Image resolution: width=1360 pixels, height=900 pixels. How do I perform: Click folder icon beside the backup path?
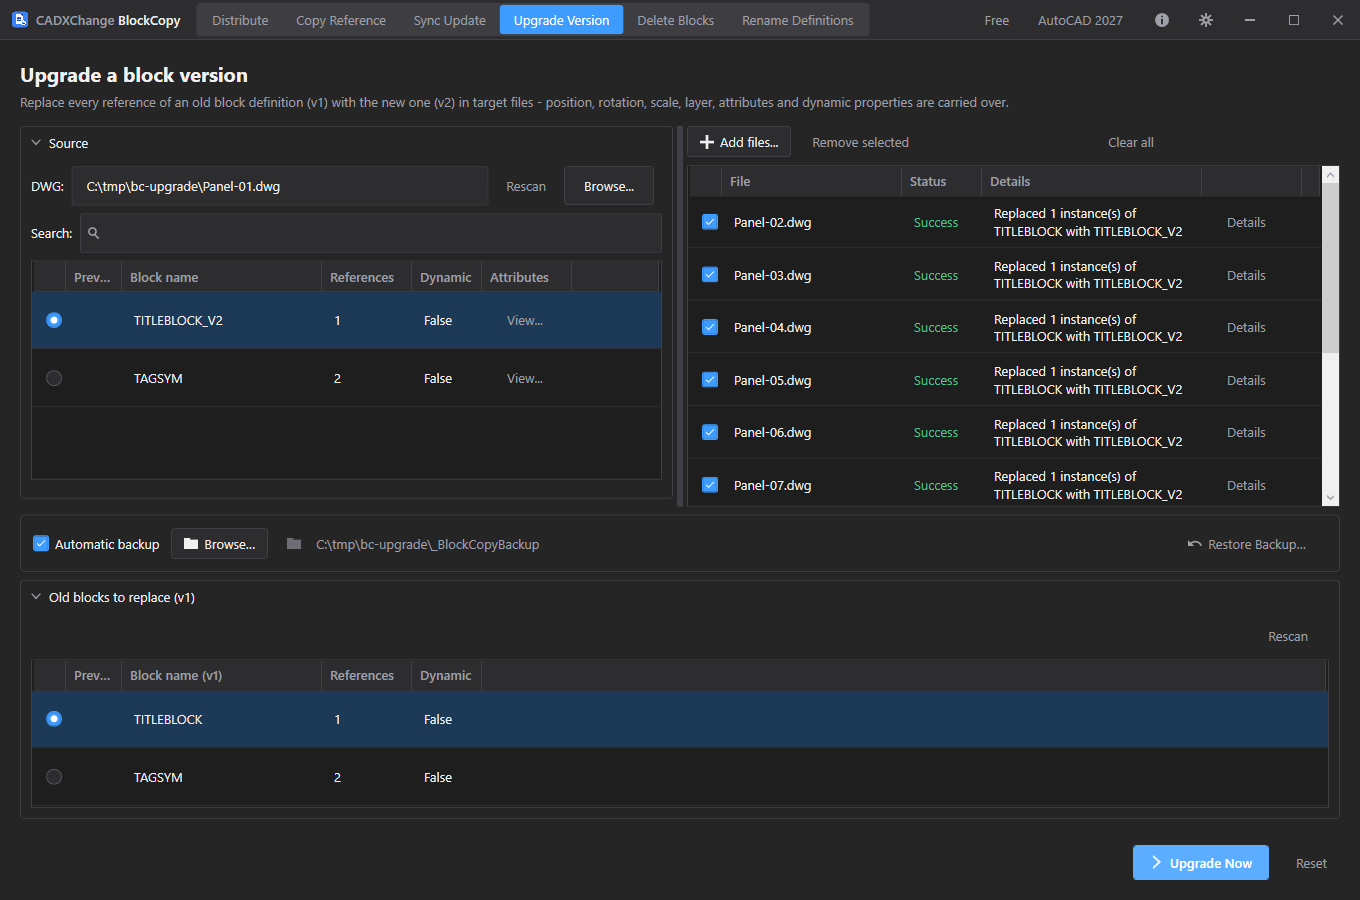click(294, 544)
